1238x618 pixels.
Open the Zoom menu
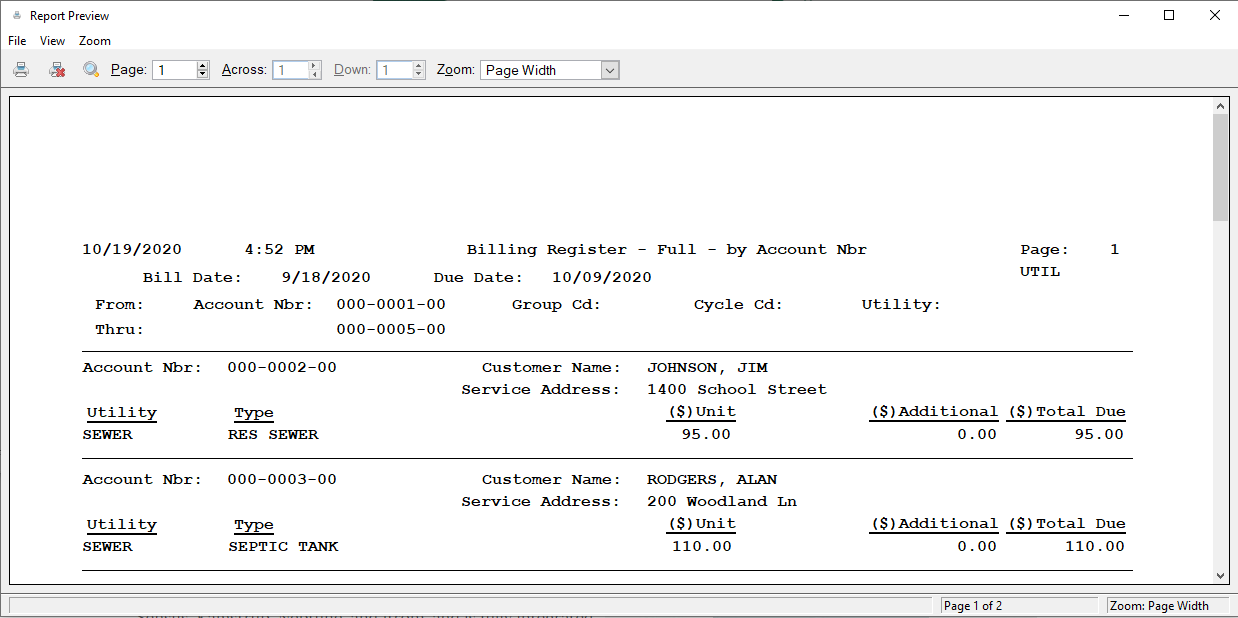(x=95, y=41)
